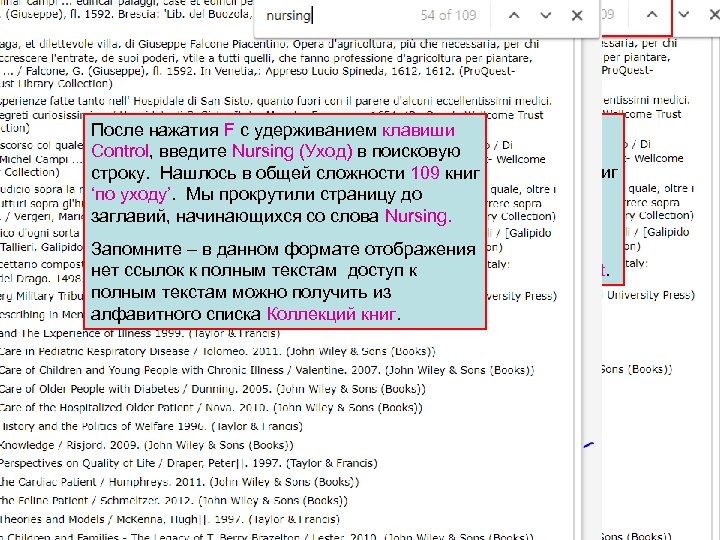Select row "History and the Politics of Welfare 1996"
Viewport: 720px width, 540px height.
[152, 426]
